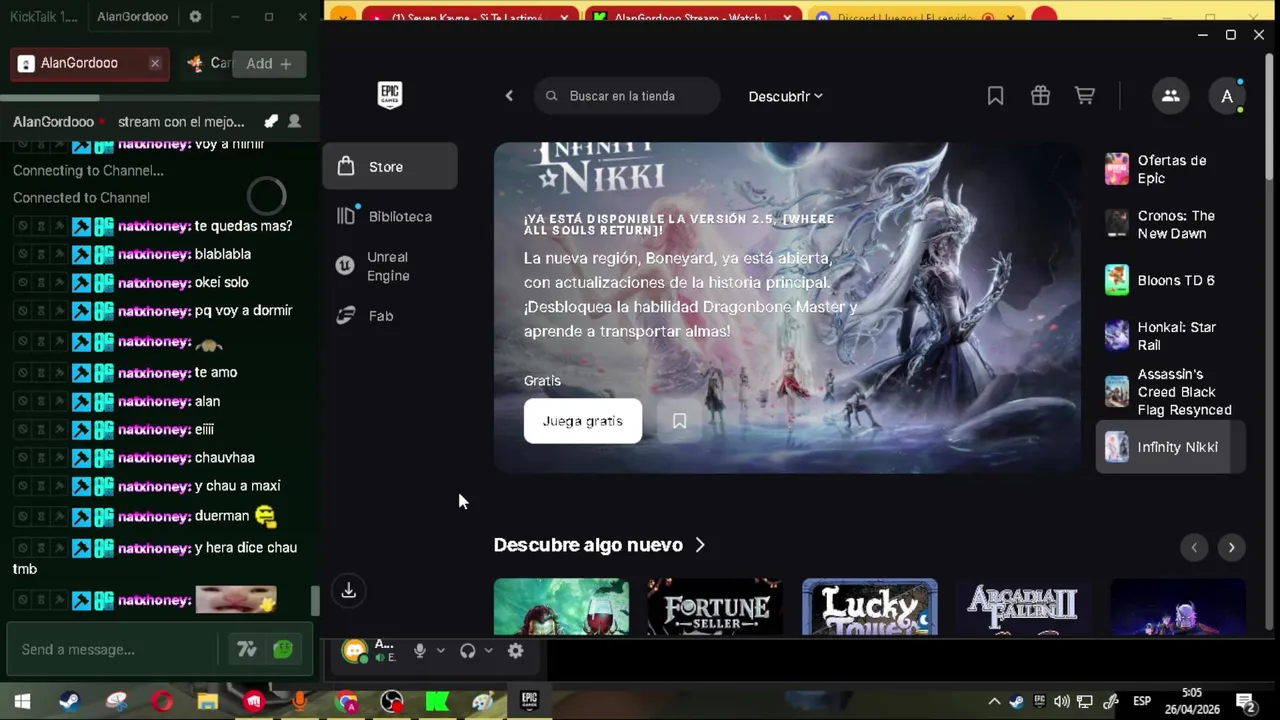The image size is (1280, 720).
Task: Close the AlanGordooo chat tab
Action: pos(155,63)
